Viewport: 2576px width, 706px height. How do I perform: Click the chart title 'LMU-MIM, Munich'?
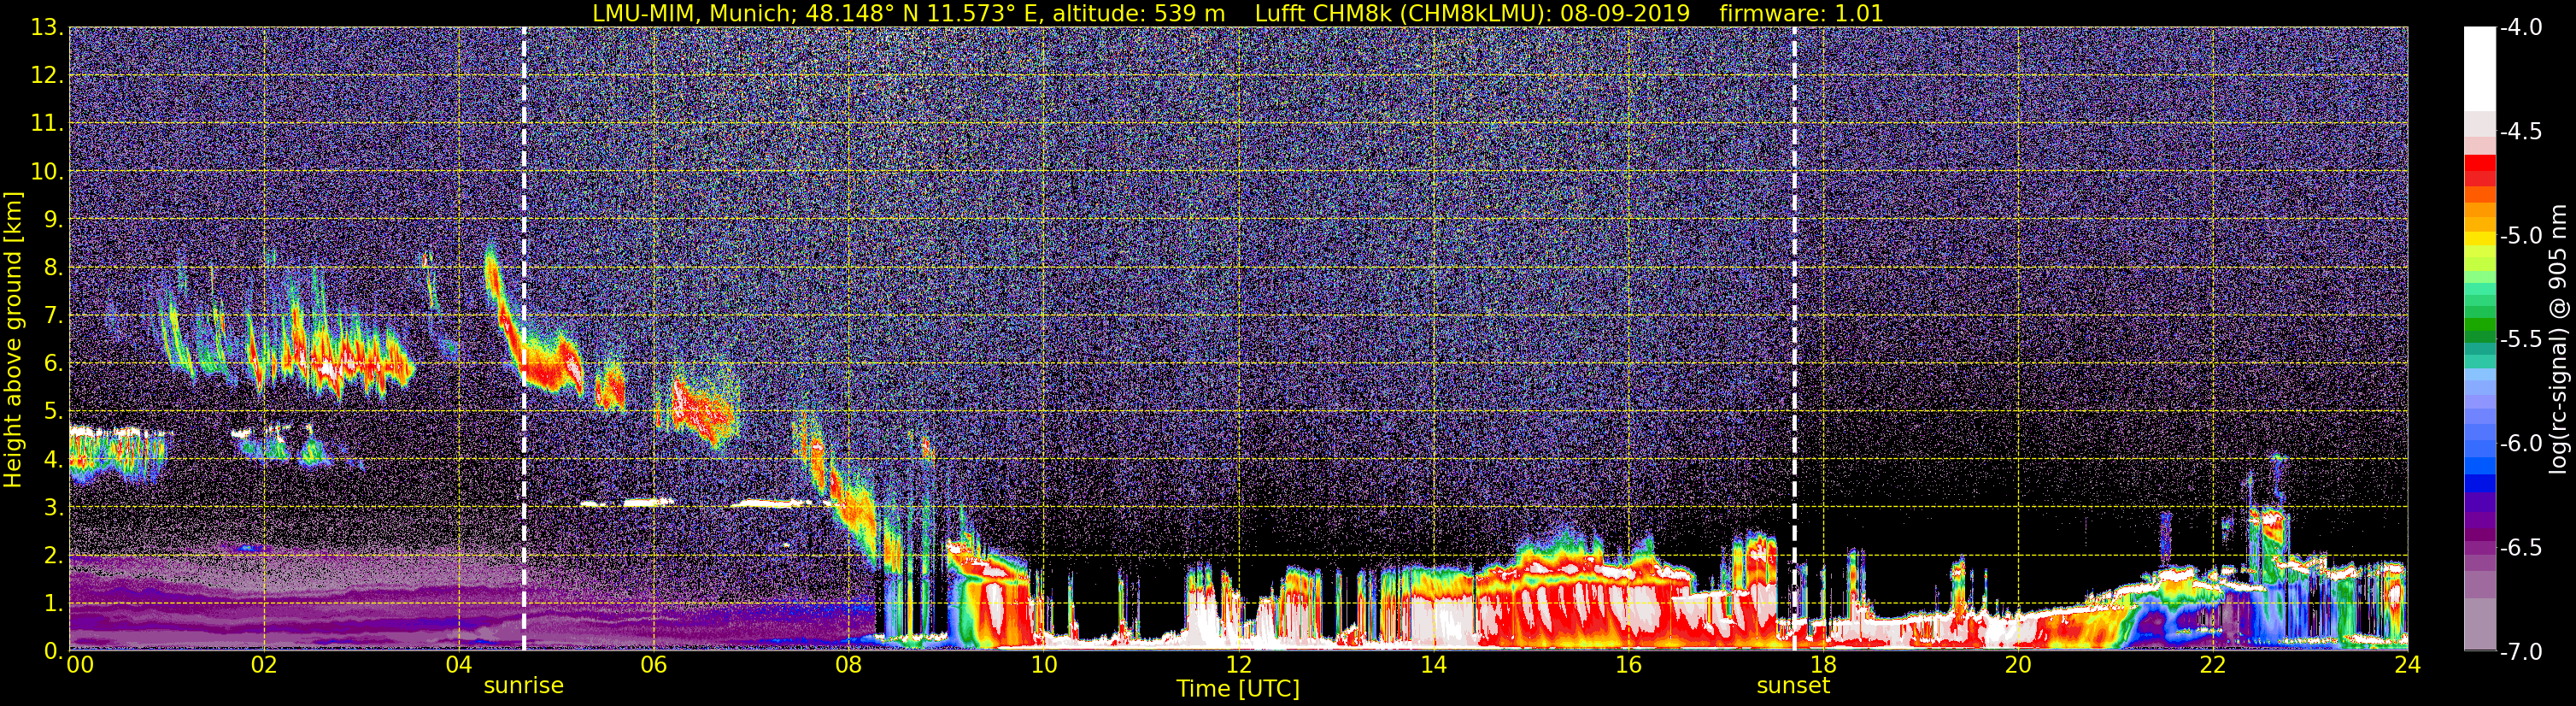point(691,13)
